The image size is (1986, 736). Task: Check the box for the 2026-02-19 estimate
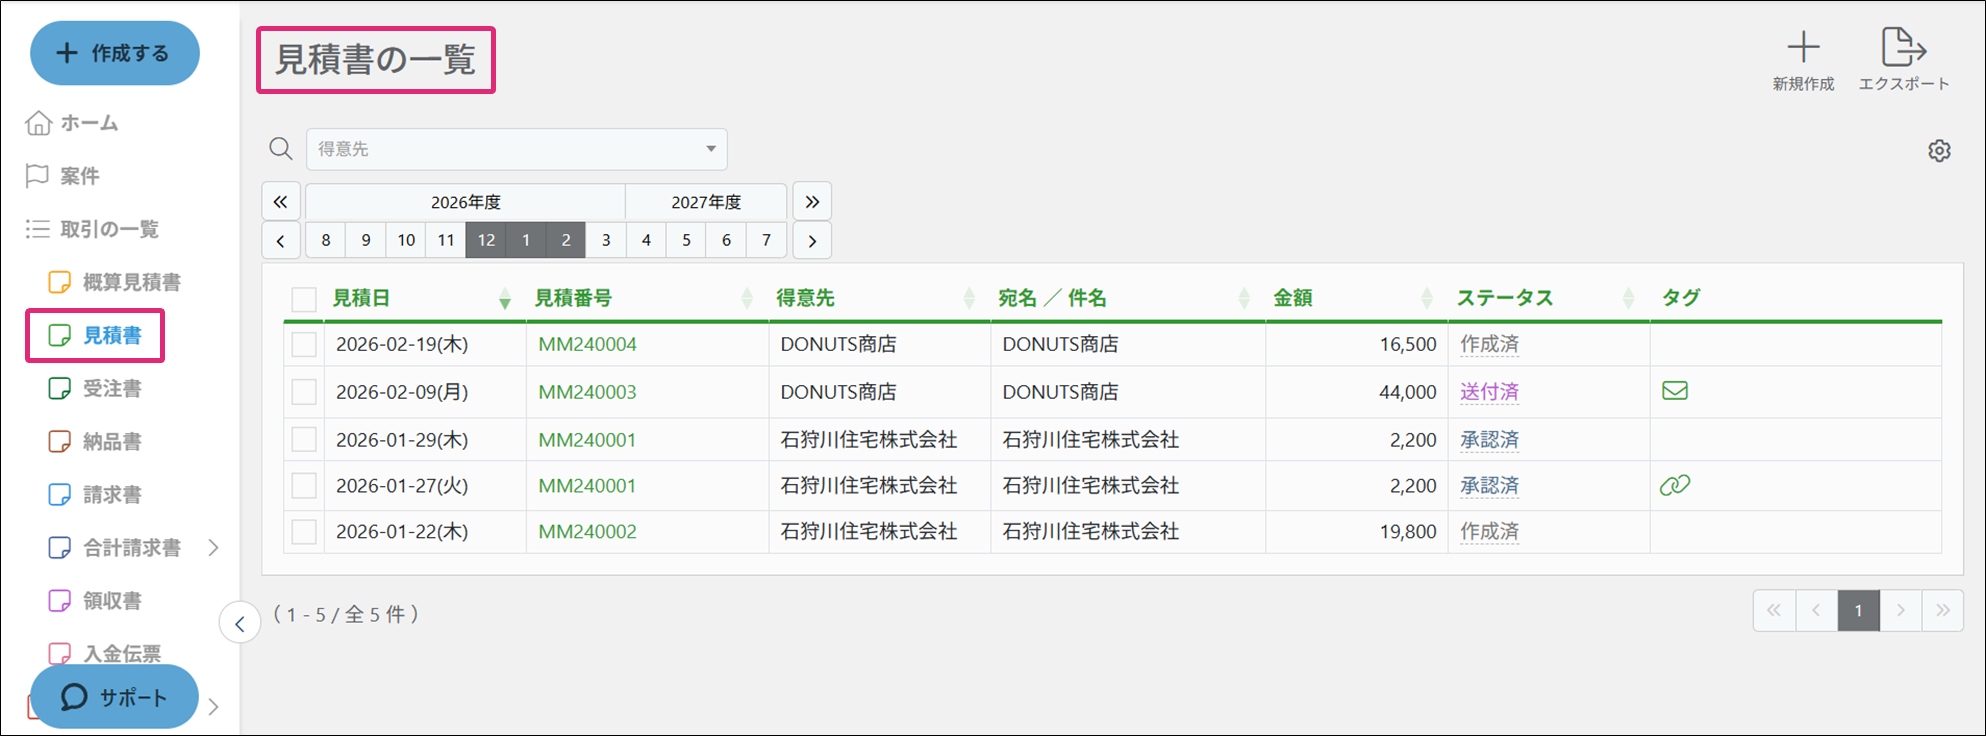tap(304, 345)
